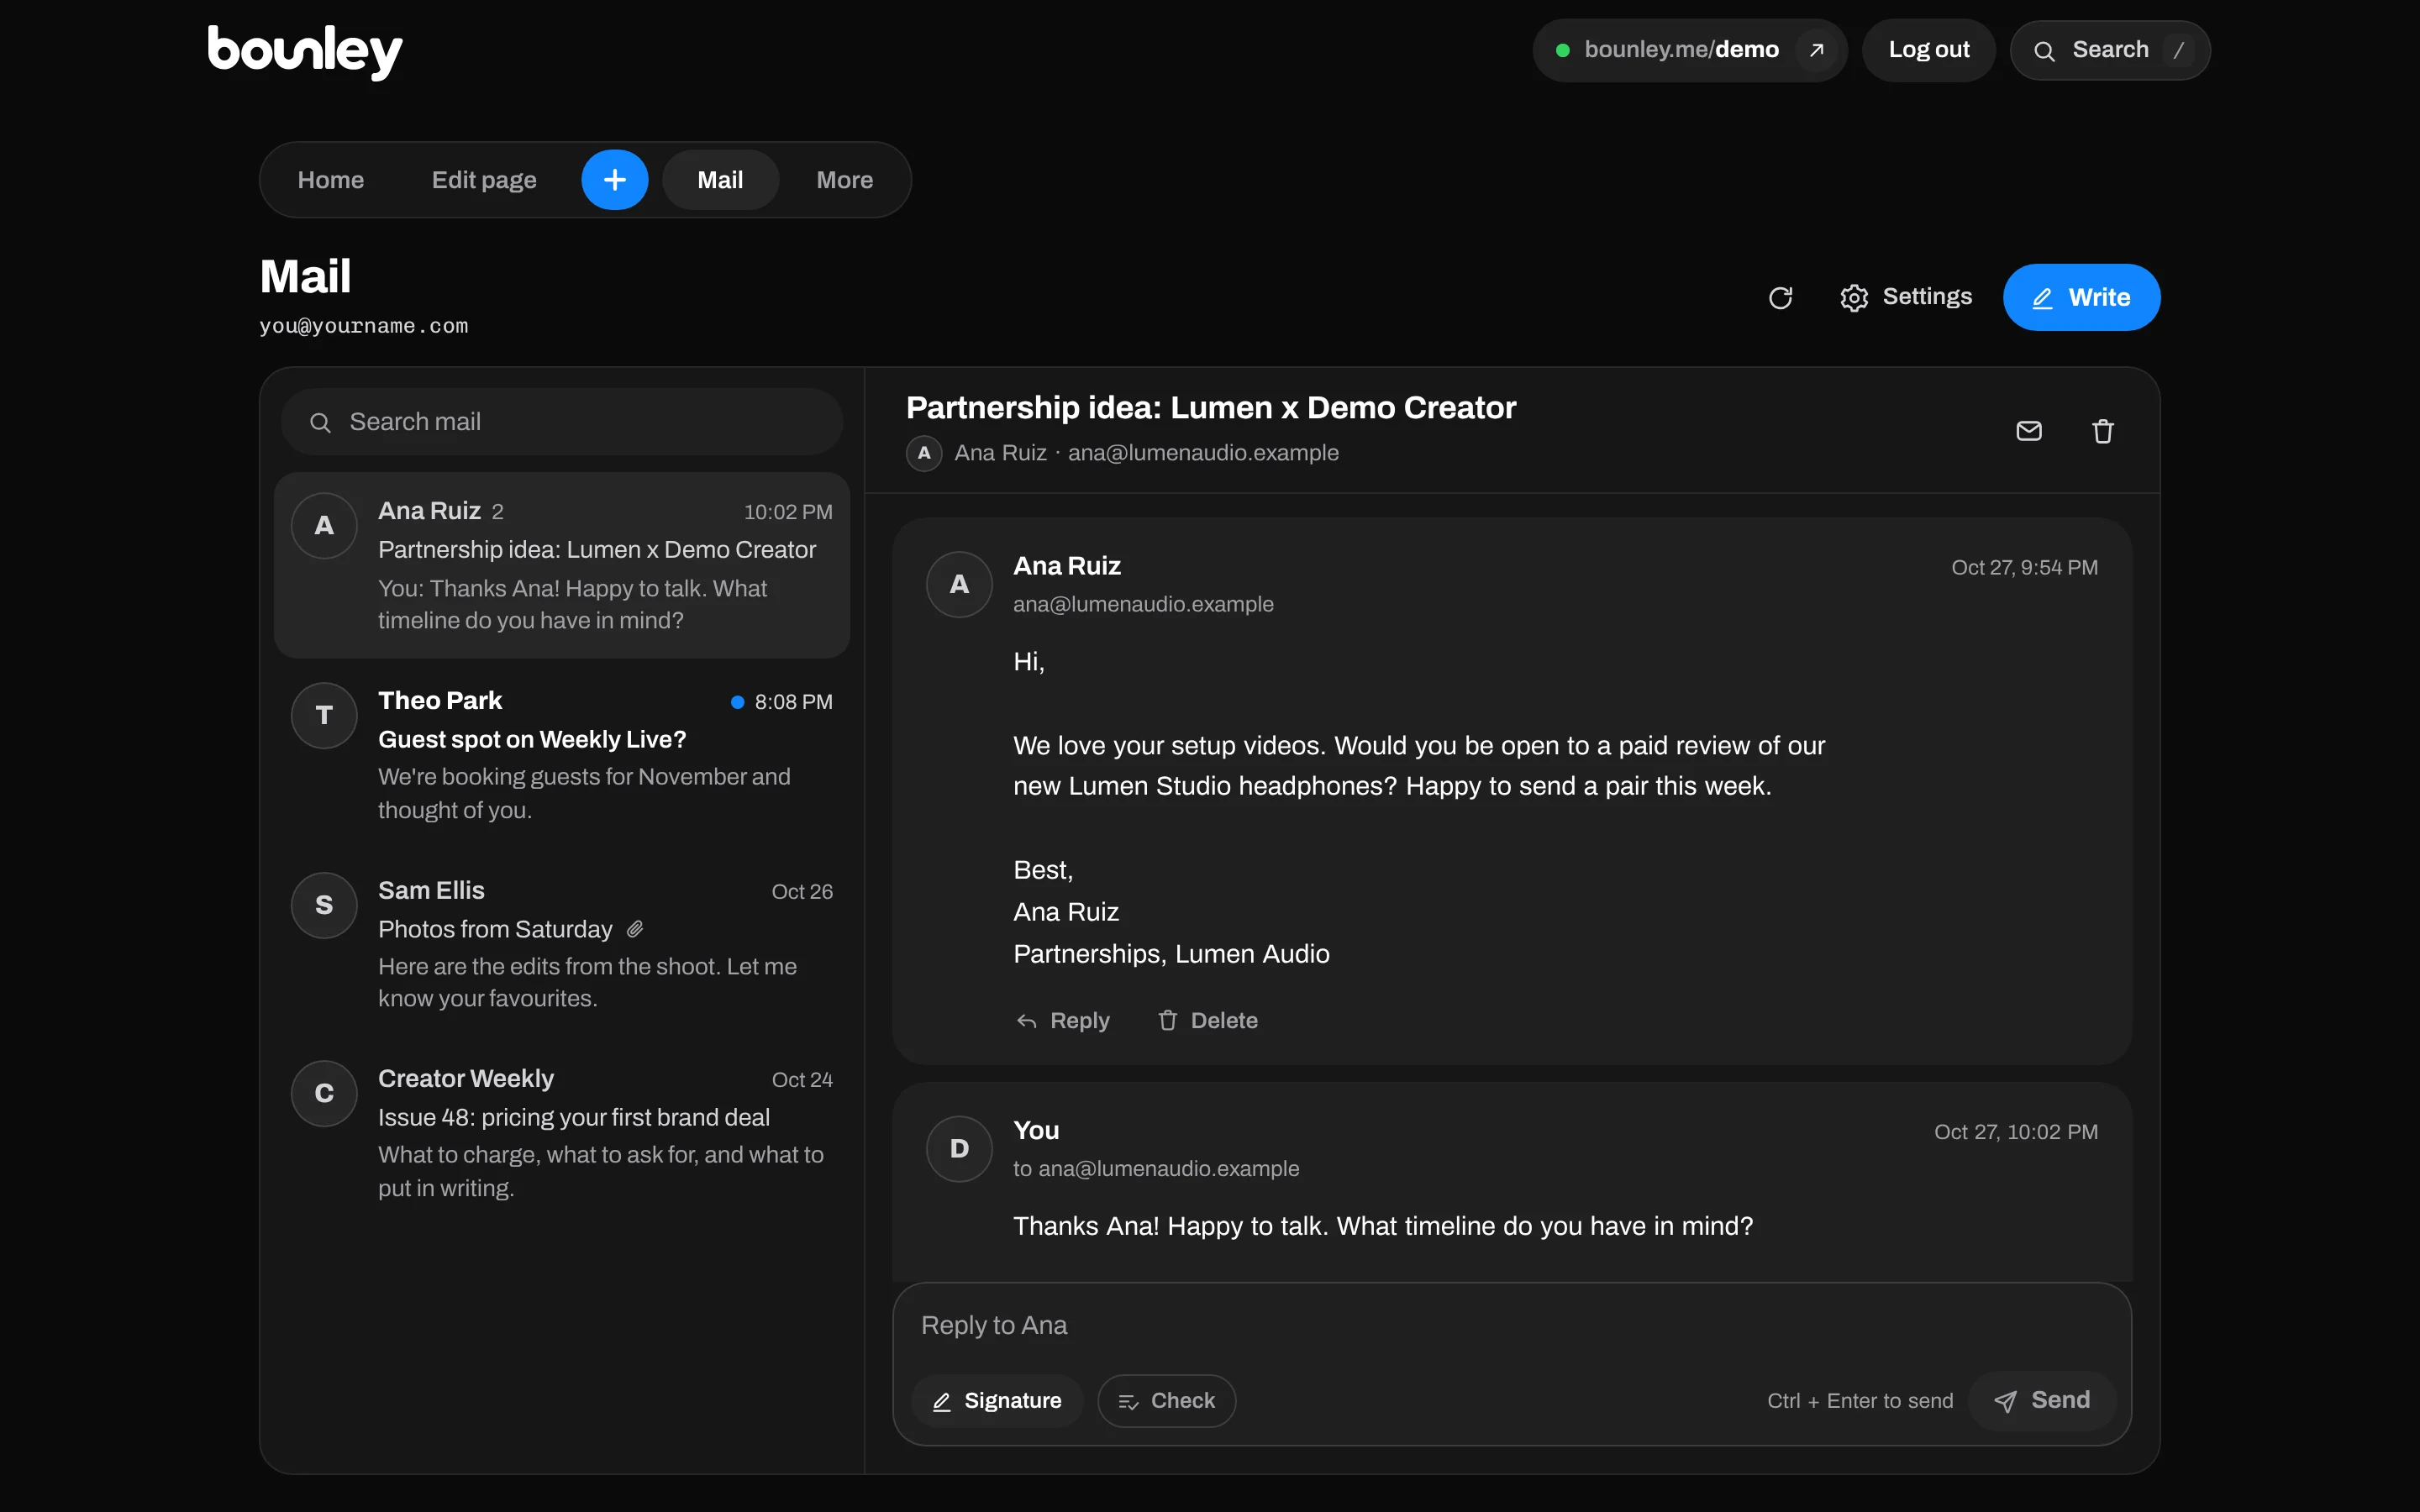Open the More menu
The height and width of the screenshot is (1512, 2420).
844,180
